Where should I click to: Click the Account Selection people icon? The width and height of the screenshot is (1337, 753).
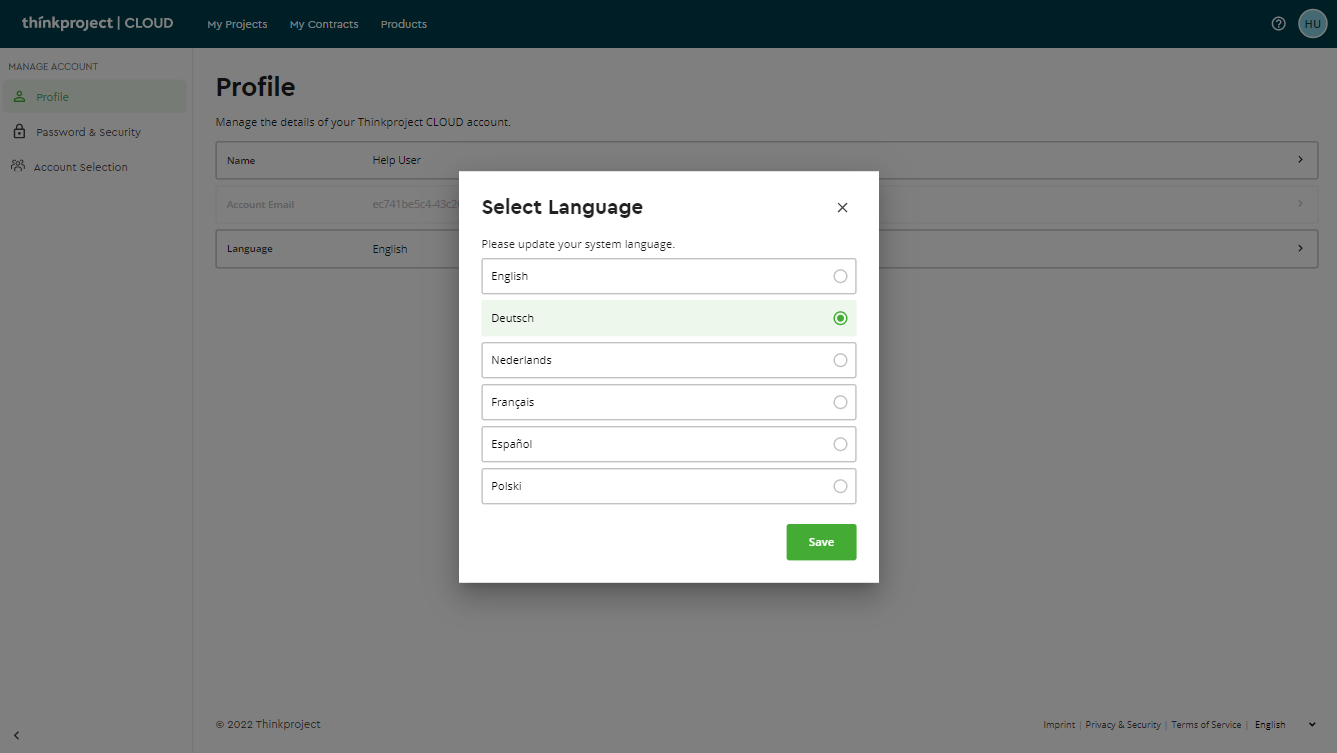18,166
